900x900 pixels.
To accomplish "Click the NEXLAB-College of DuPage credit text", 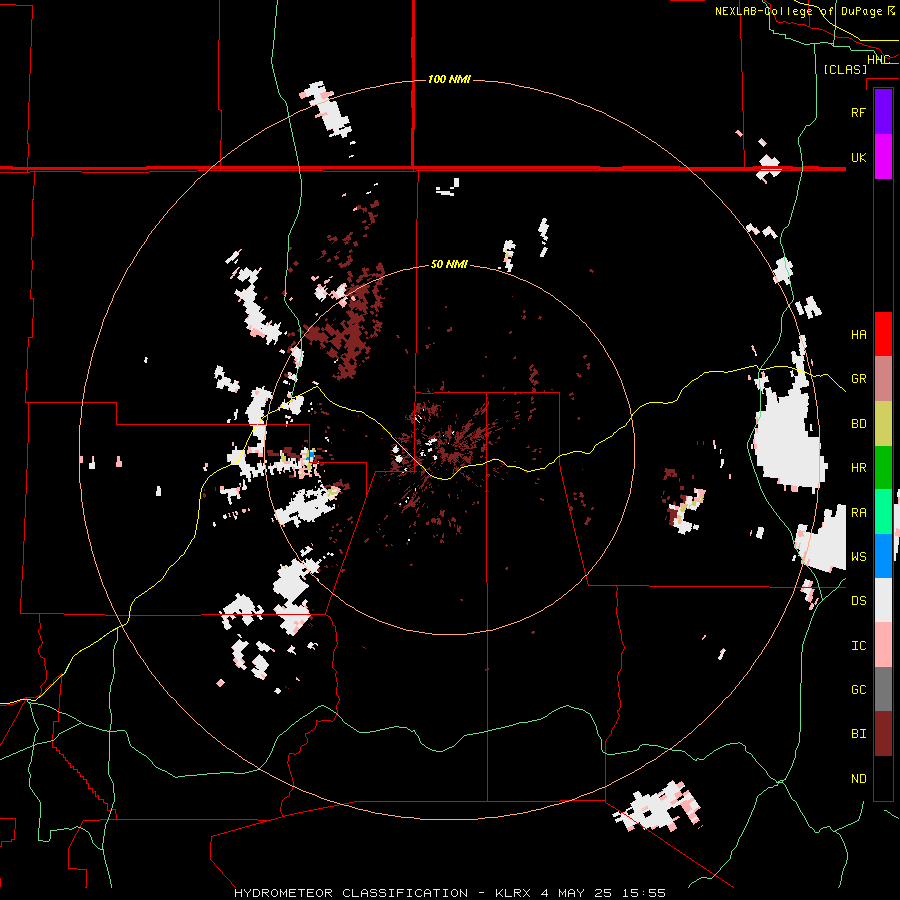I will coord(805,11).
